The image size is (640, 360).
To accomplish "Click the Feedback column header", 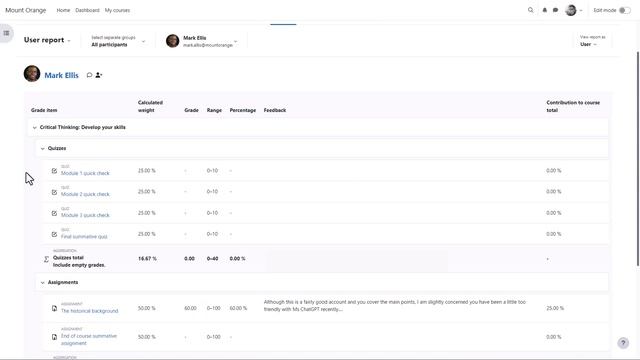I will coord(275,110).
